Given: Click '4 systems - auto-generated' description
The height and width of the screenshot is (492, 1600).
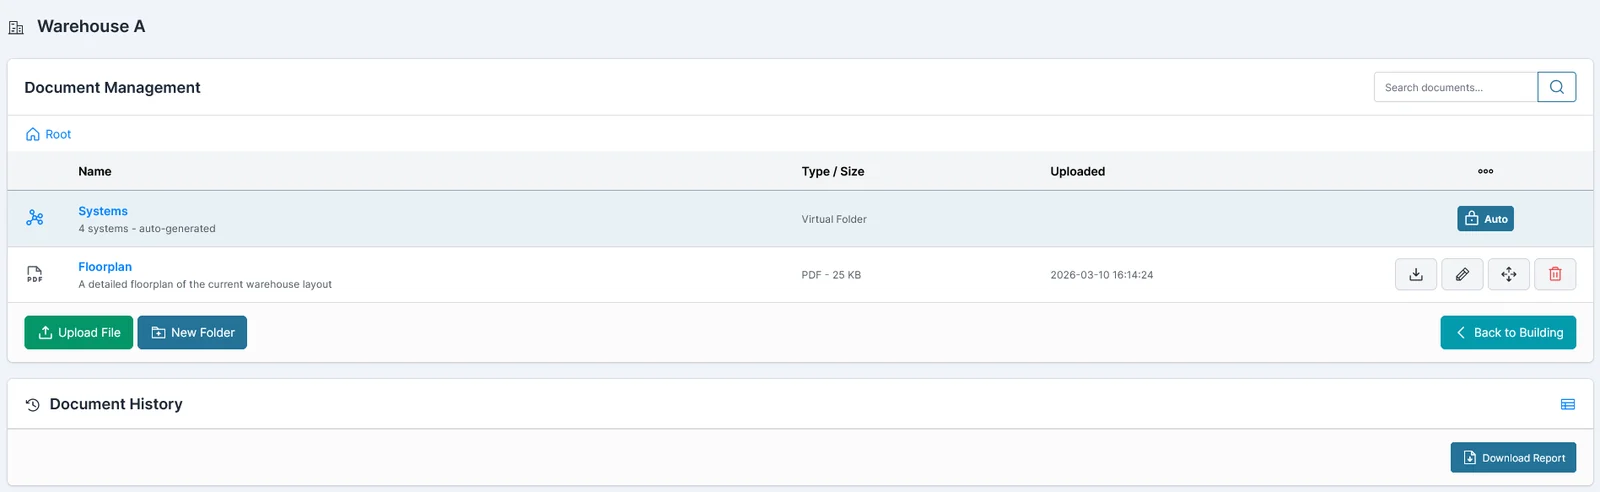Looking at the screenshot, I should point(147,228).
